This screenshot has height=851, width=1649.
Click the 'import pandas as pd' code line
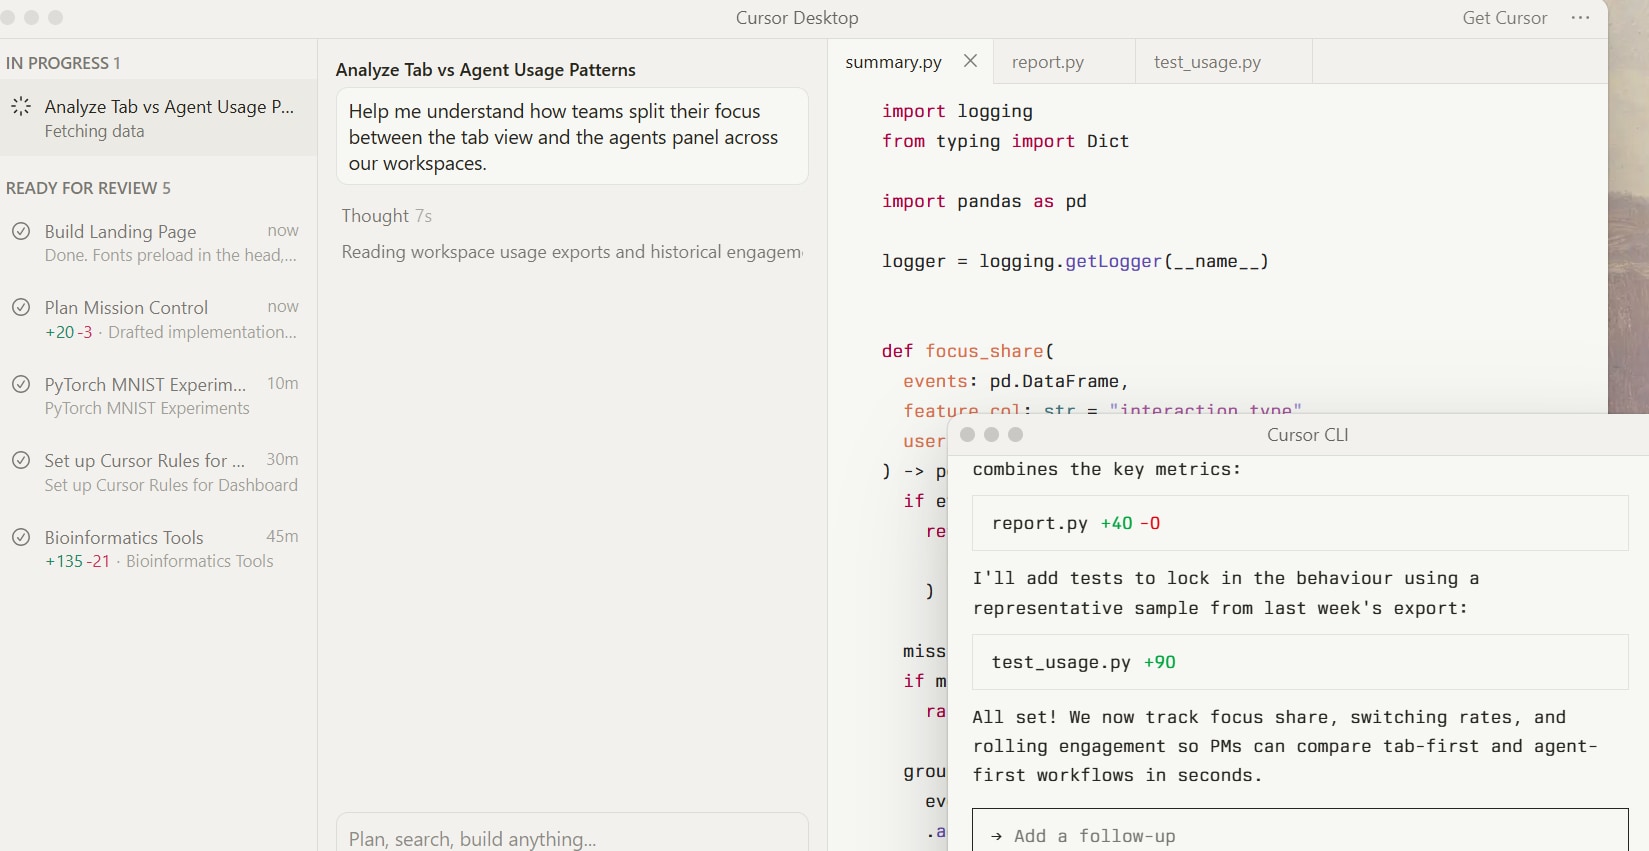pos(984,201)
